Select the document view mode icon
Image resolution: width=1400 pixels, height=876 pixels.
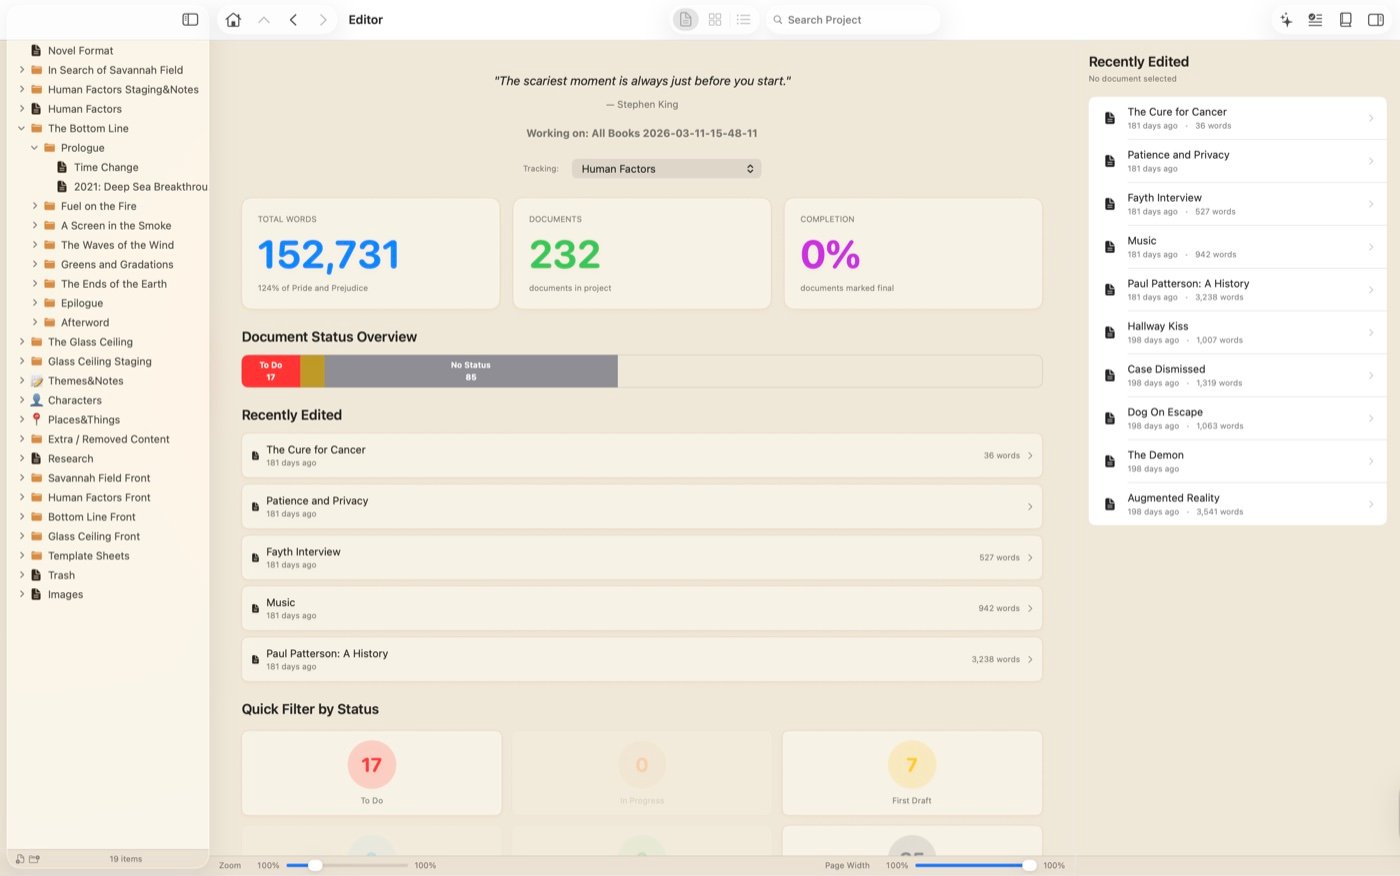pos(685,19)
